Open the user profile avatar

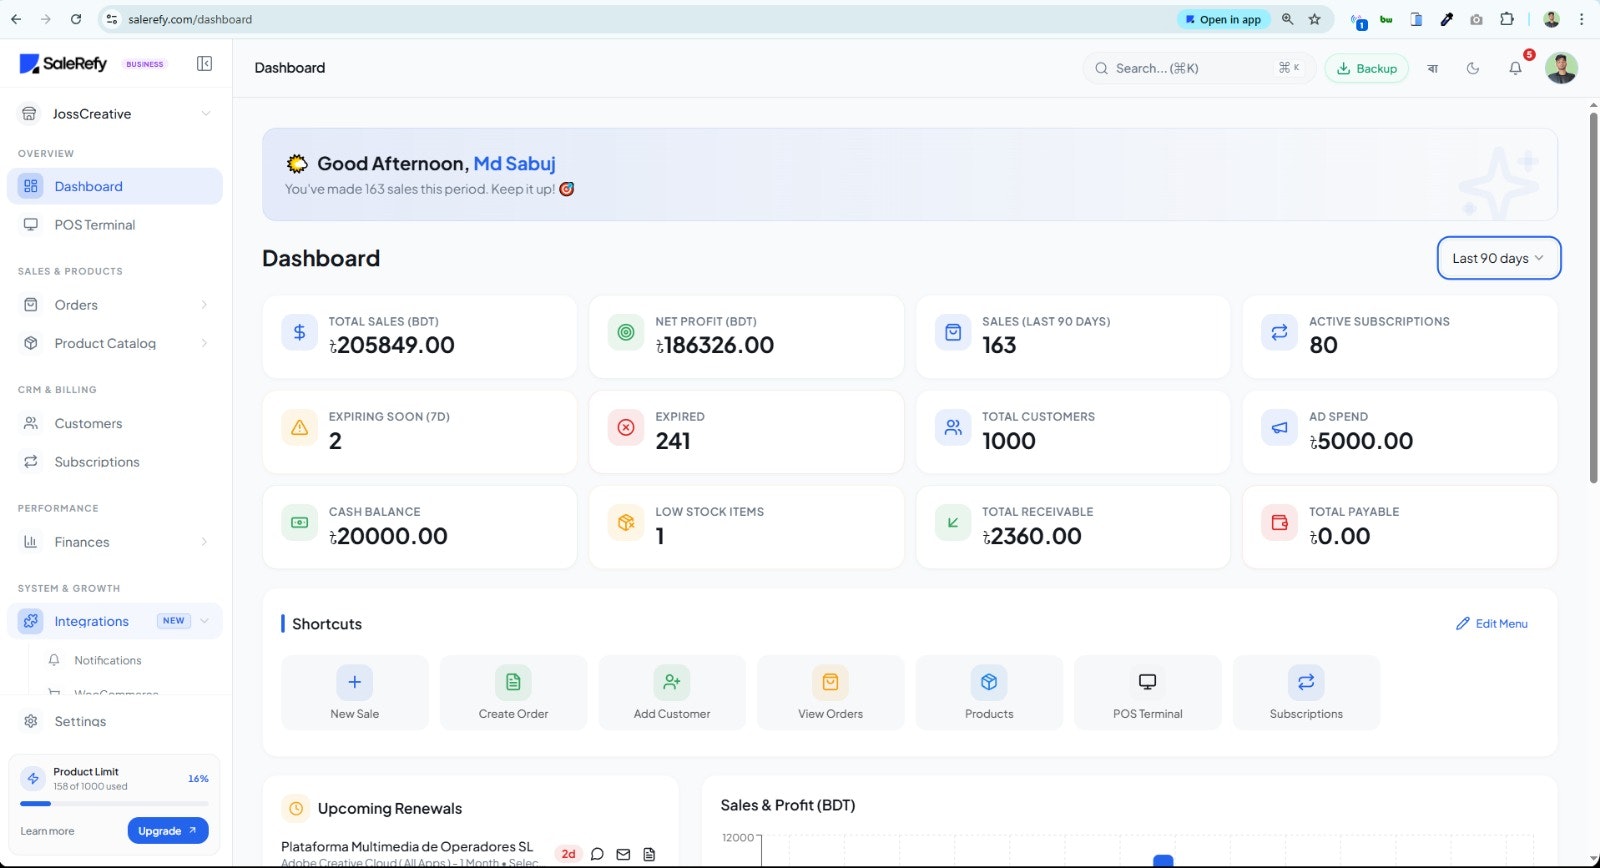pos(1561,68)
